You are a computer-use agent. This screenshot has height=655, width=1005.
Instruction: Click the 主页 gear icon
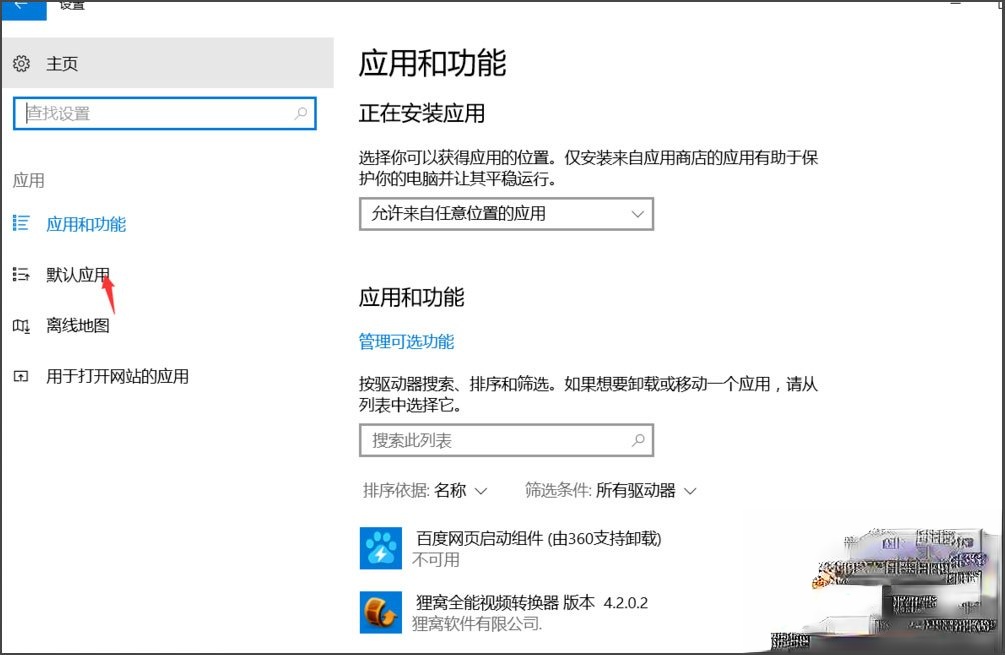[20, 62]
